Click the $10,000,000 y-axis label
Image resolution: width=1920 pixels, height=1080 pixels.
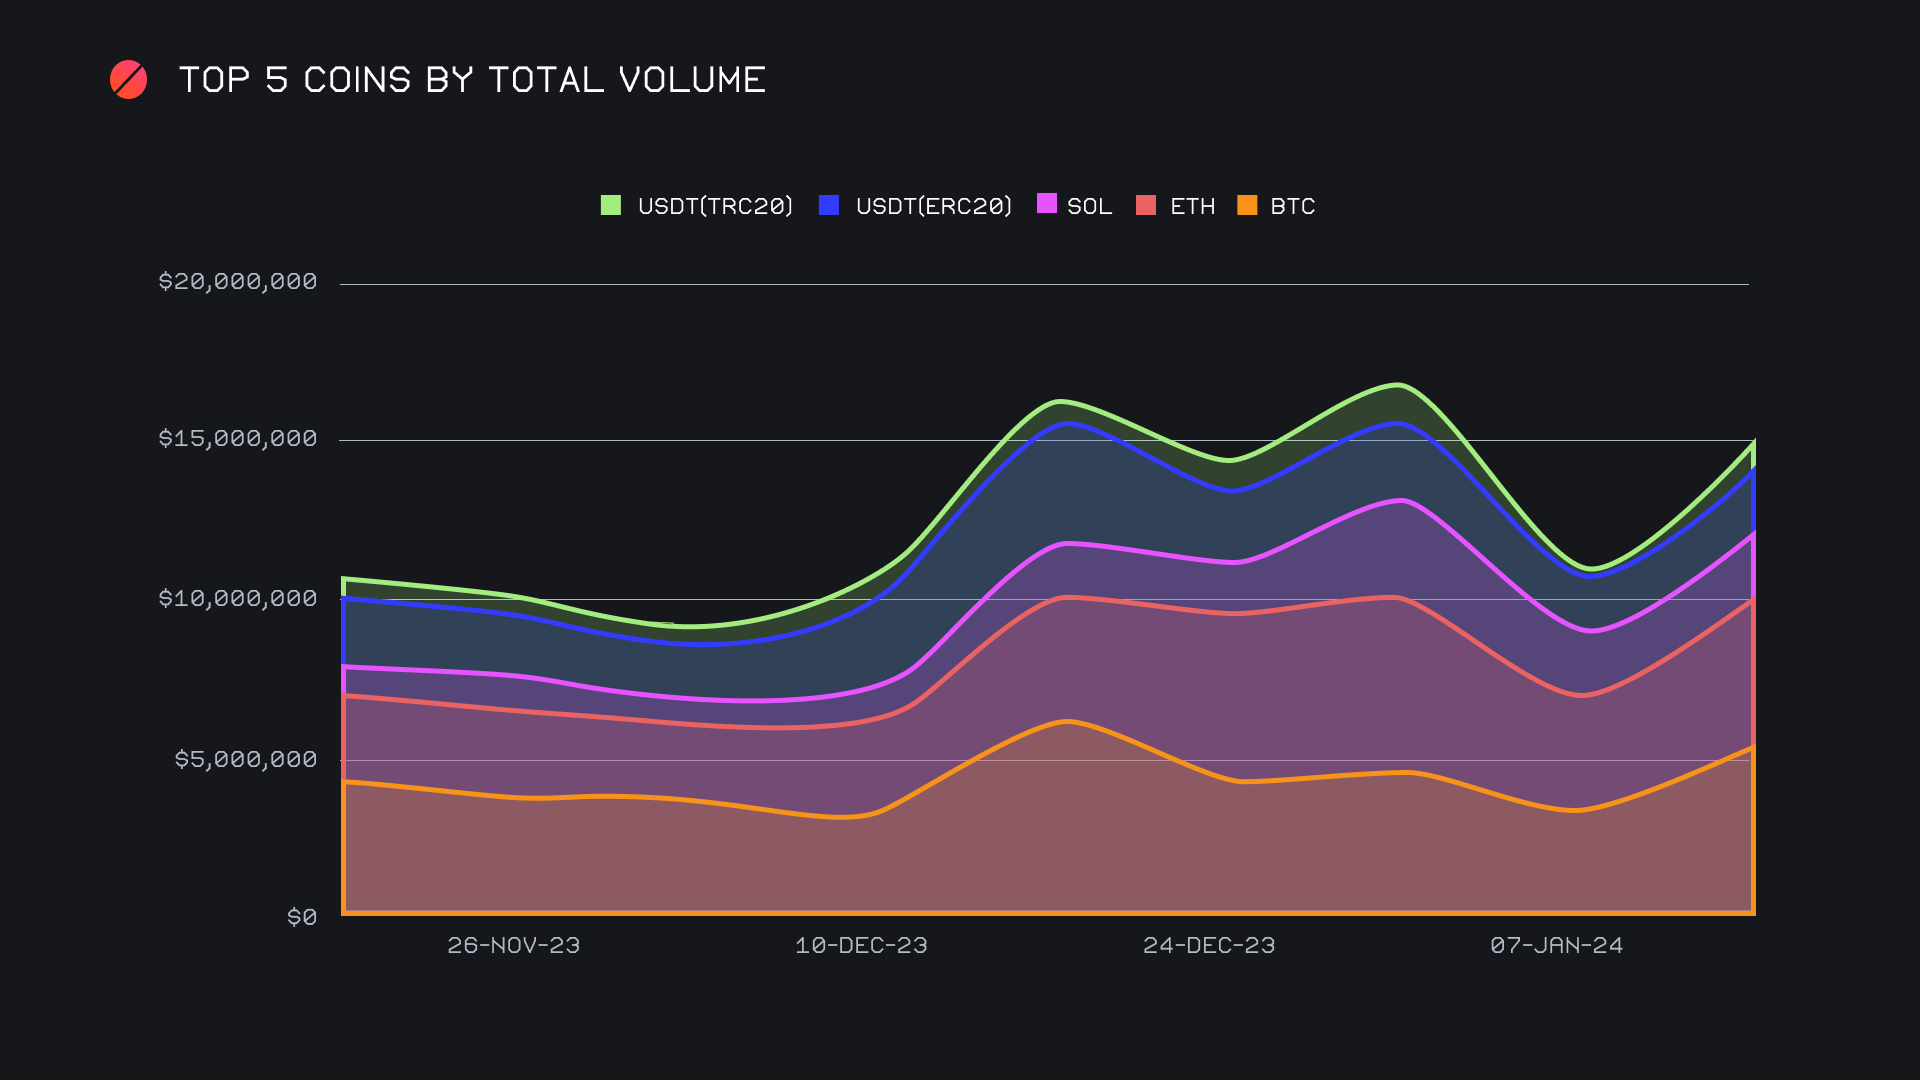[238, 598]
